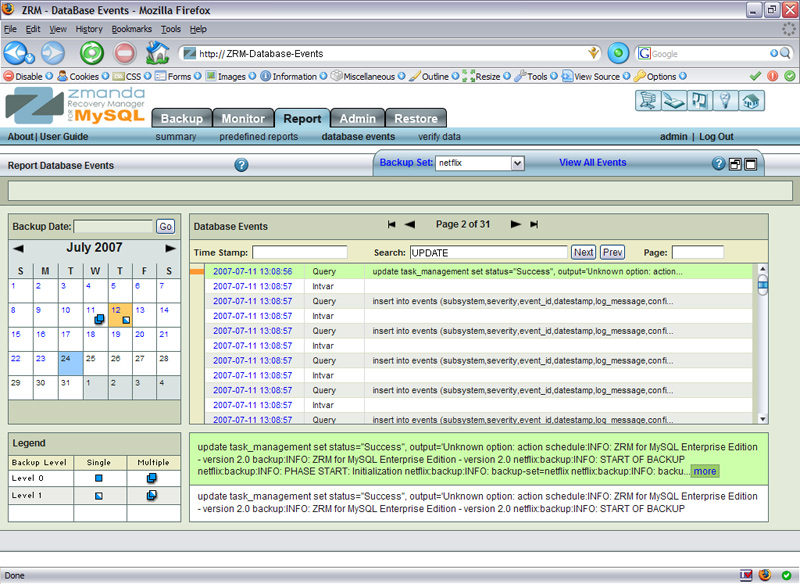Image resolution: width=800 pixels, height=584 pixels.
Task: Go to the last events page
Action: (534, 225)
